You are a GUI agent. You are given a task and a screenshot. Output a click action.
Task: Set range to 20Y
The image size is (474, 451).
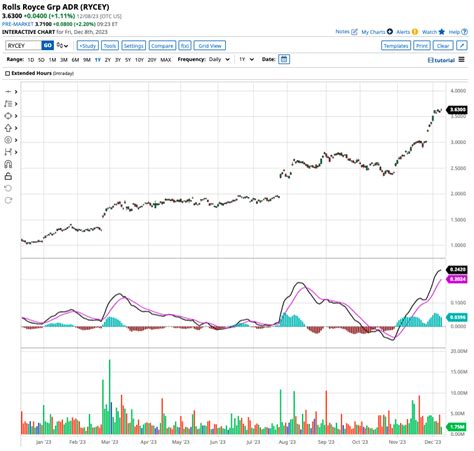[152, 60]
